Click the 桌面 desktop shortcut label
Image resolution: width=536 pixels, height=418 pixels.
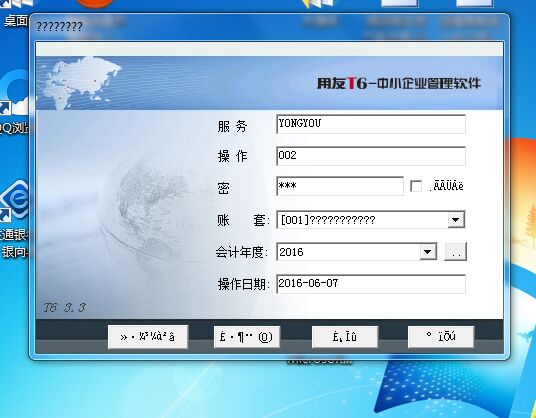(x=15, y=21)
